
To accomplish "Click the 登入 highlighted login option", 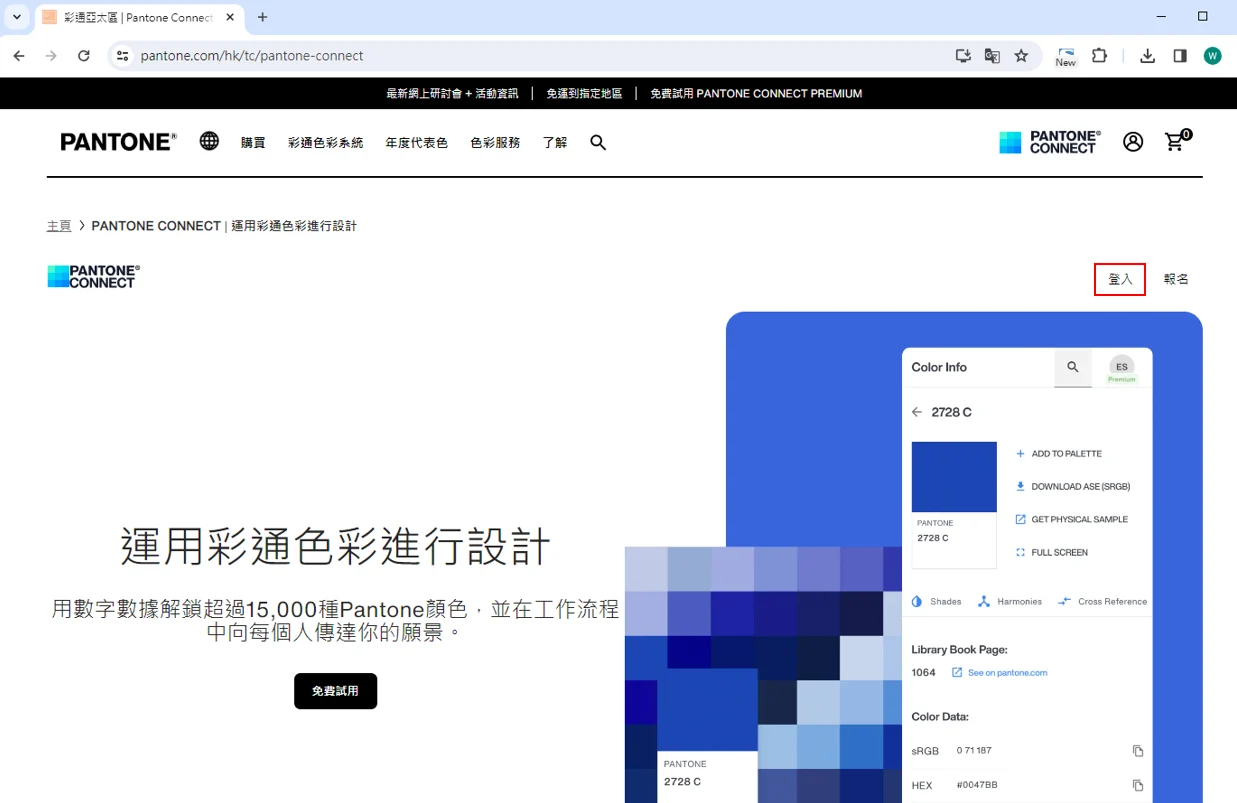I will tap(1119, 279).
